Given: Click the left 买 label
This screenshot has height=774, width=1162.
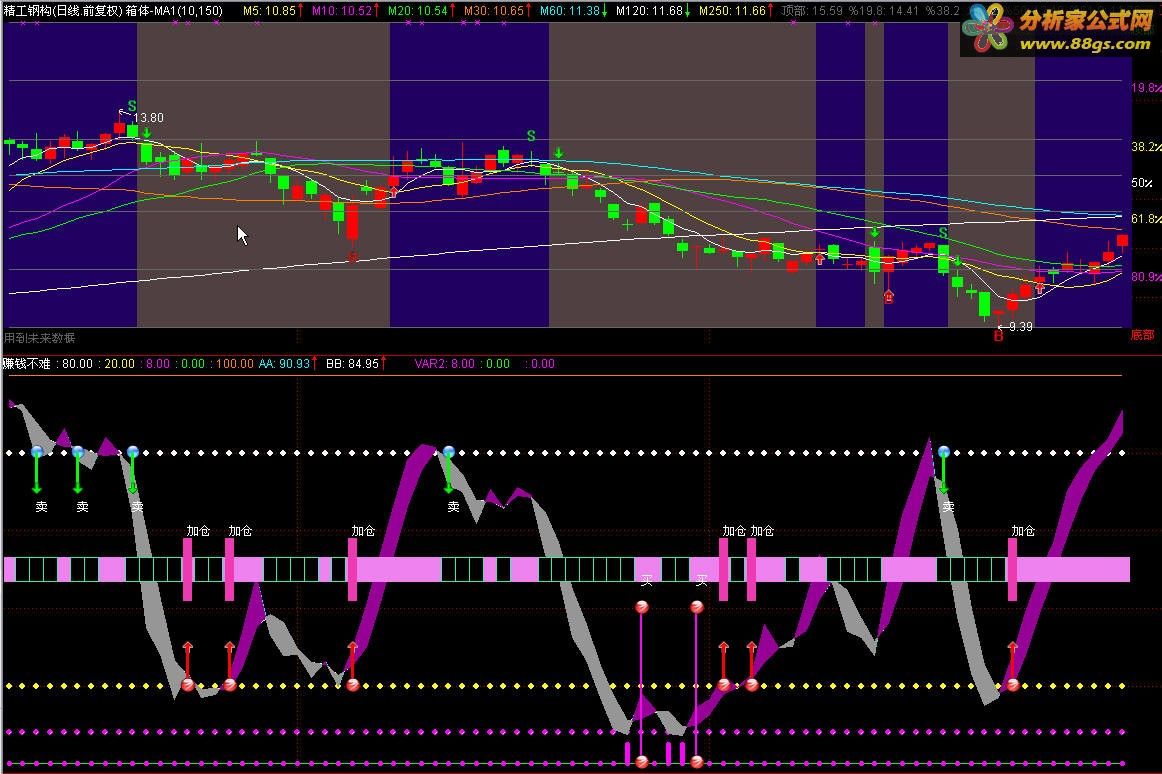Looking at the screenshot, I should click(647, 580).
